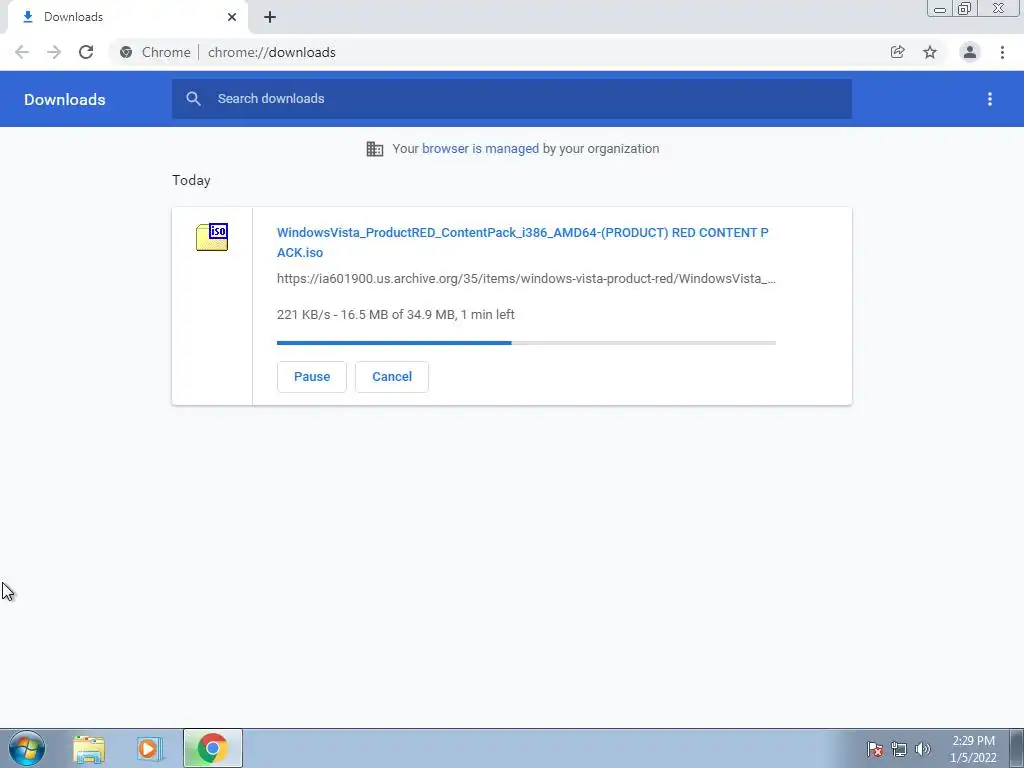
Task: Open the WindowsVista_ProductRED ISO file link
Action: coord(522,242)
